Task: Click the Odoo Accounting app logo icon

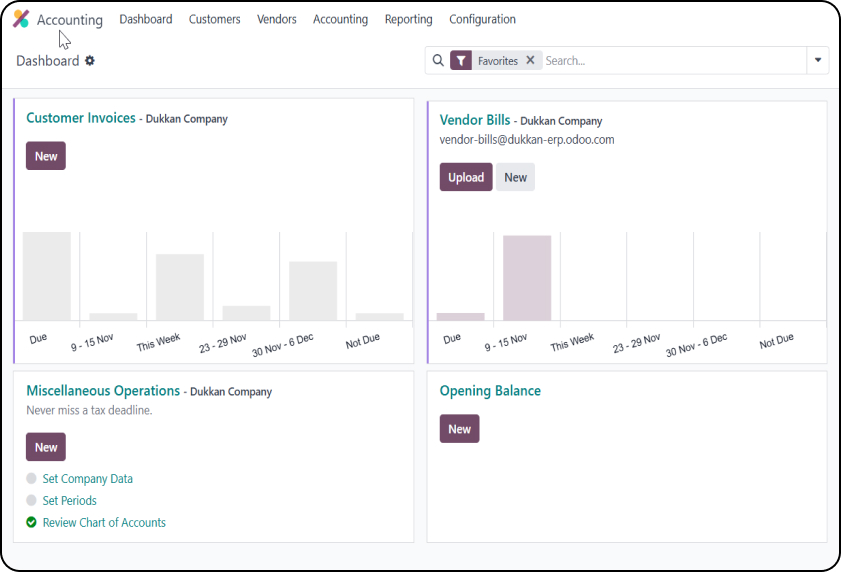Action: 21,19
